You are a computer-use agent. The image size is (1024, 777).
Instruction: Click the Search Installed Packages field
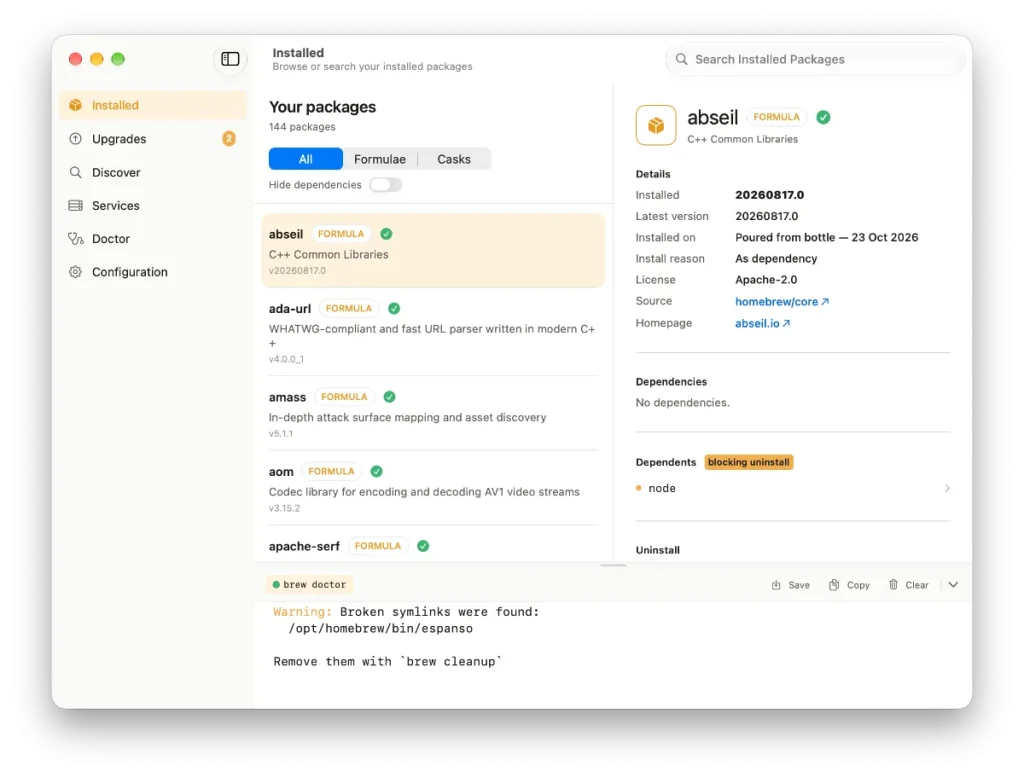coord(815,59)
